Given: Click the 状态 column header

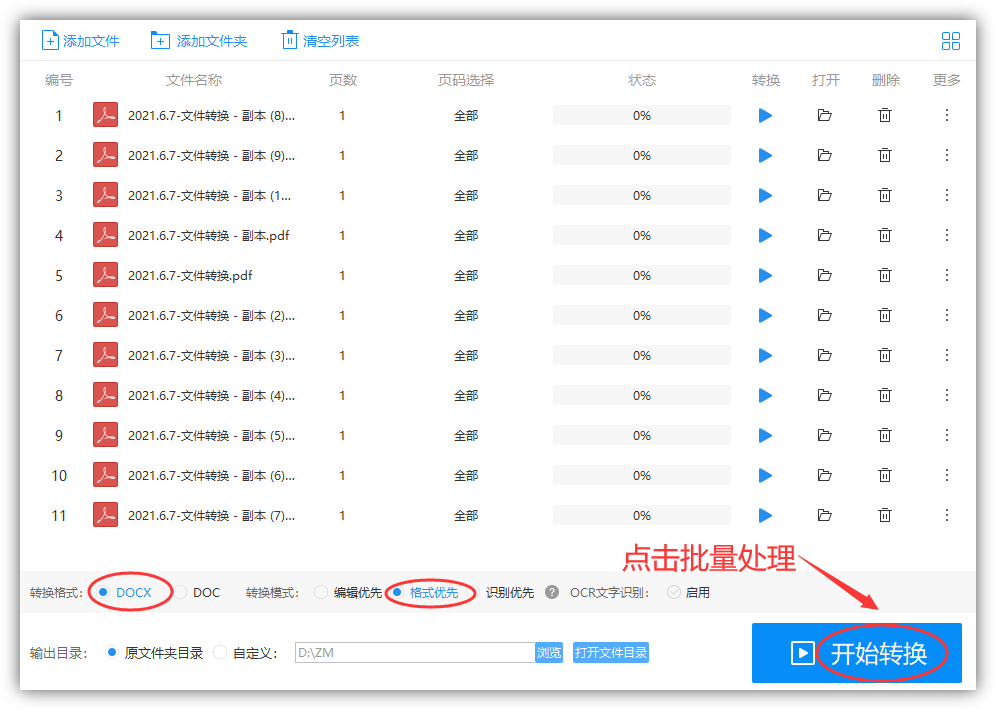Looking at the screenshot, I should coord(642,80).
